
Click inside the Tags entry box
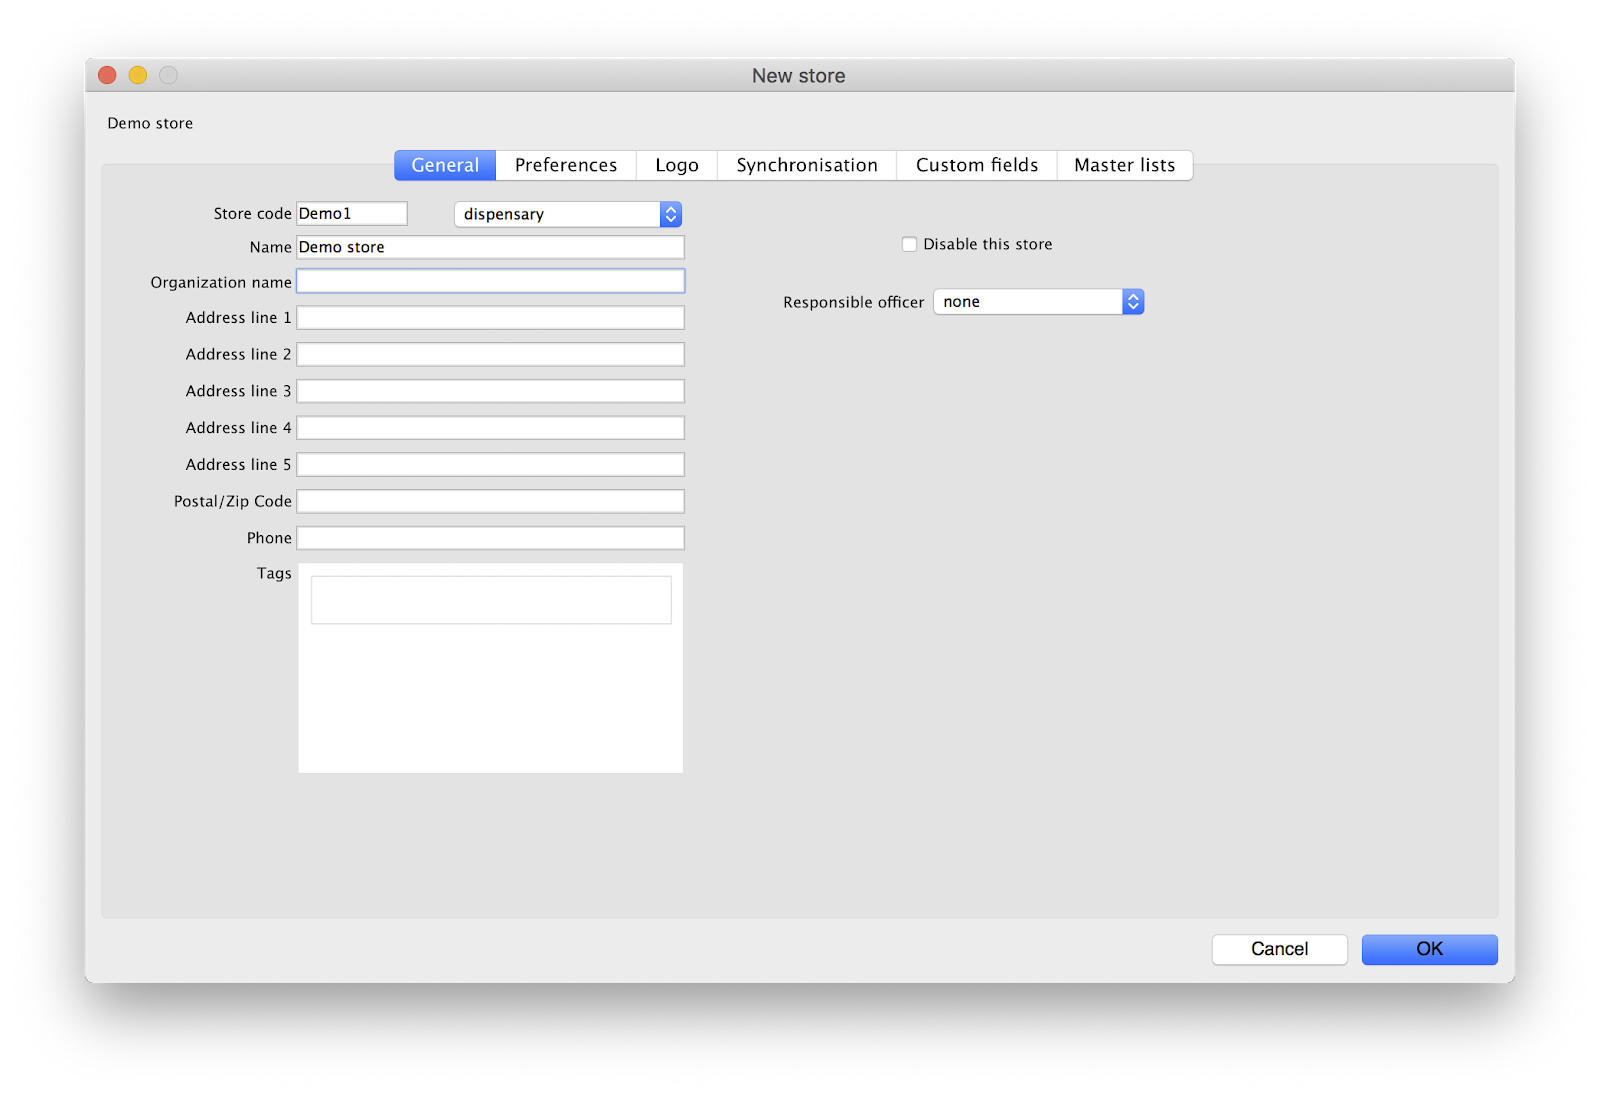coord(490,600)
